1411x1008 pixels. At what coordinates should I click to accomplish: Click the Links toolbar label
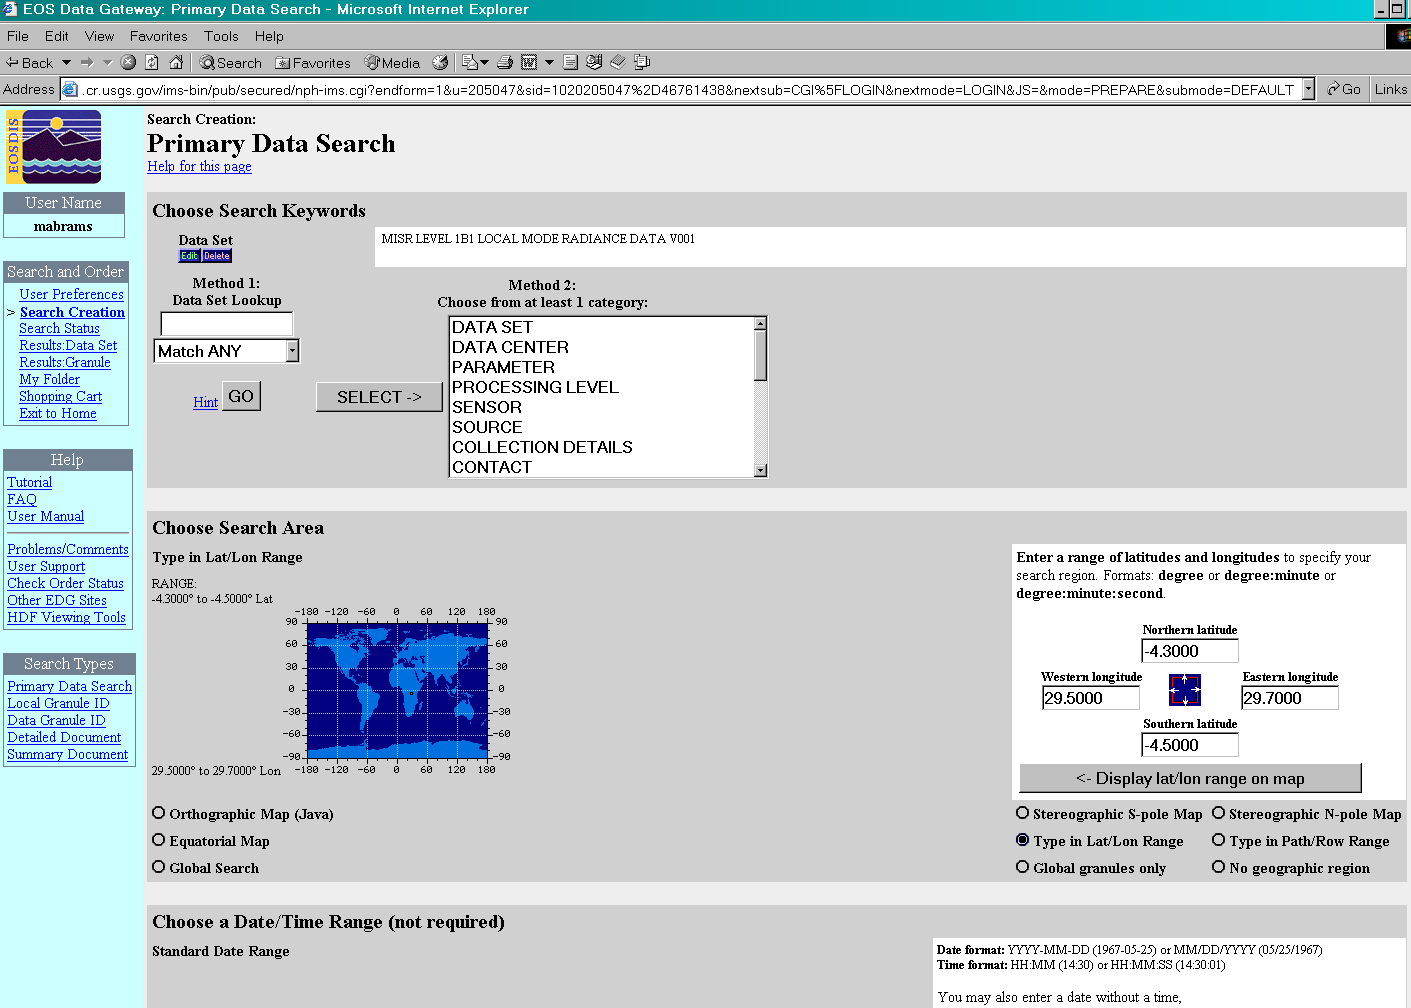1391,89
